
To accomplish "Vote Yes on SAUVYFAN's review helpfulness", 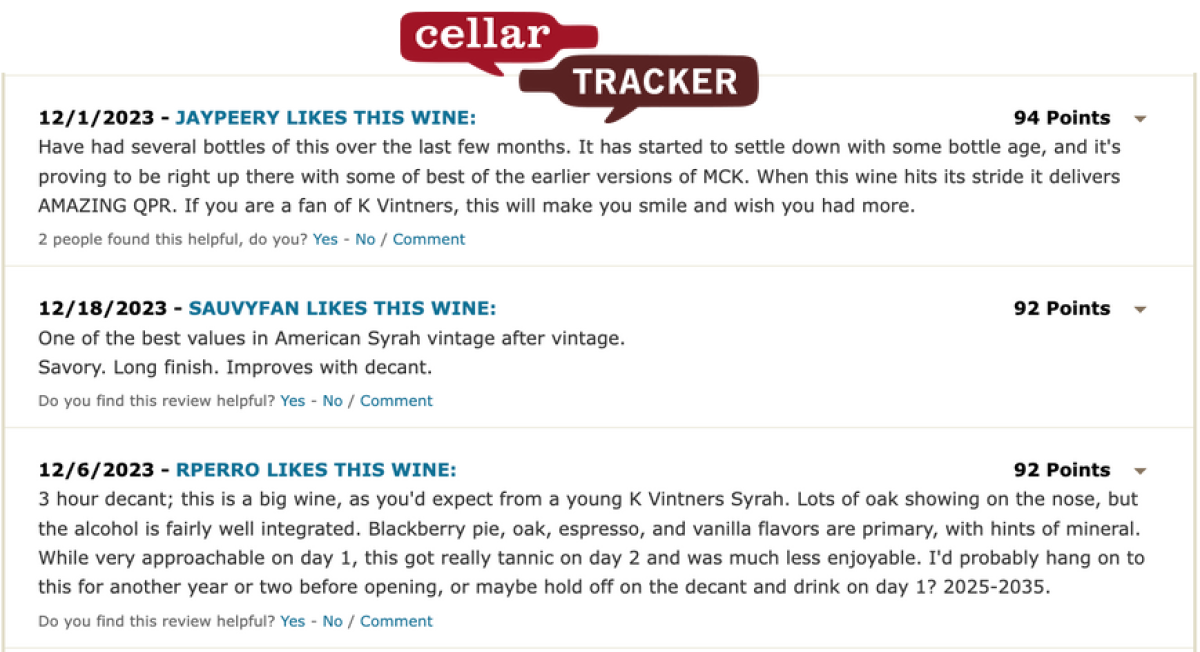I will (292, 401).
